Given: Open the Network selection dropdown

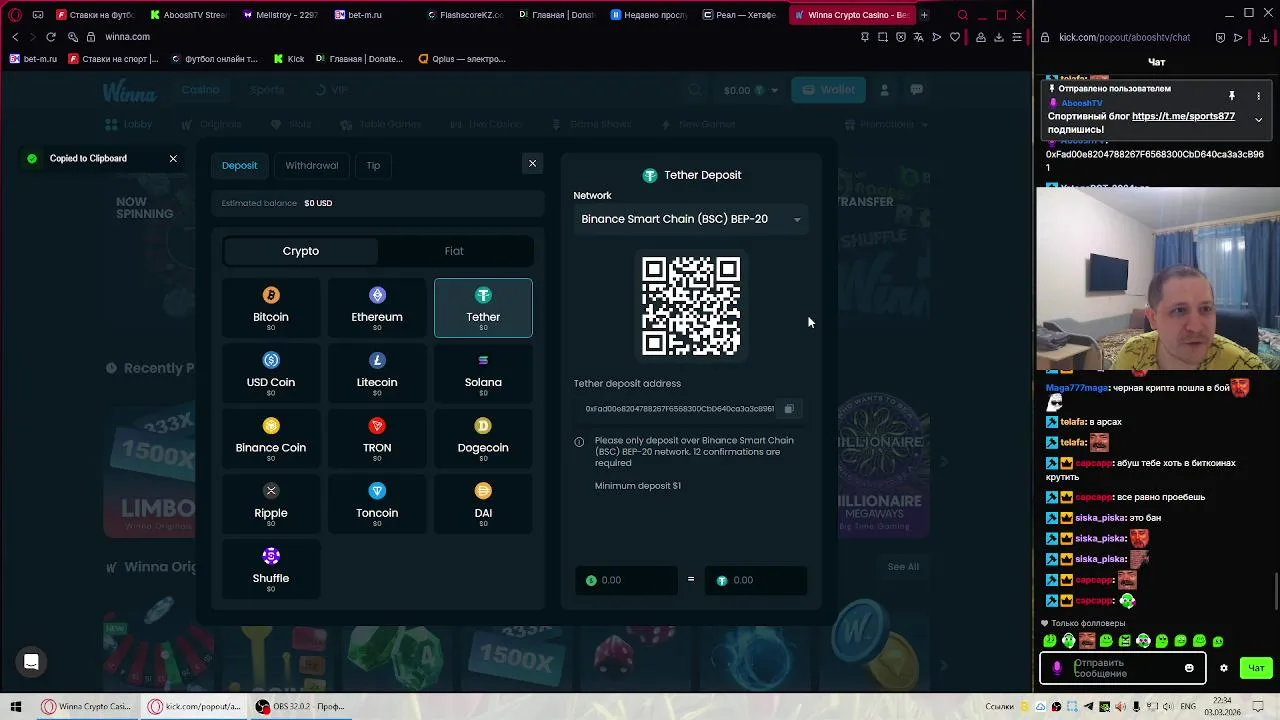Looking at the screenshot, I should click(691, 219).
